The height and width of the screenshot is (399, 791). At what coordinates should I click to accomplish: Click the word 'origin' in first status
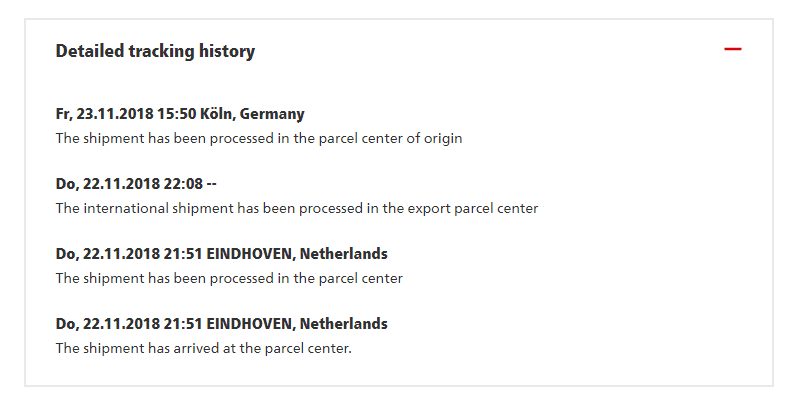coord(443,139)
